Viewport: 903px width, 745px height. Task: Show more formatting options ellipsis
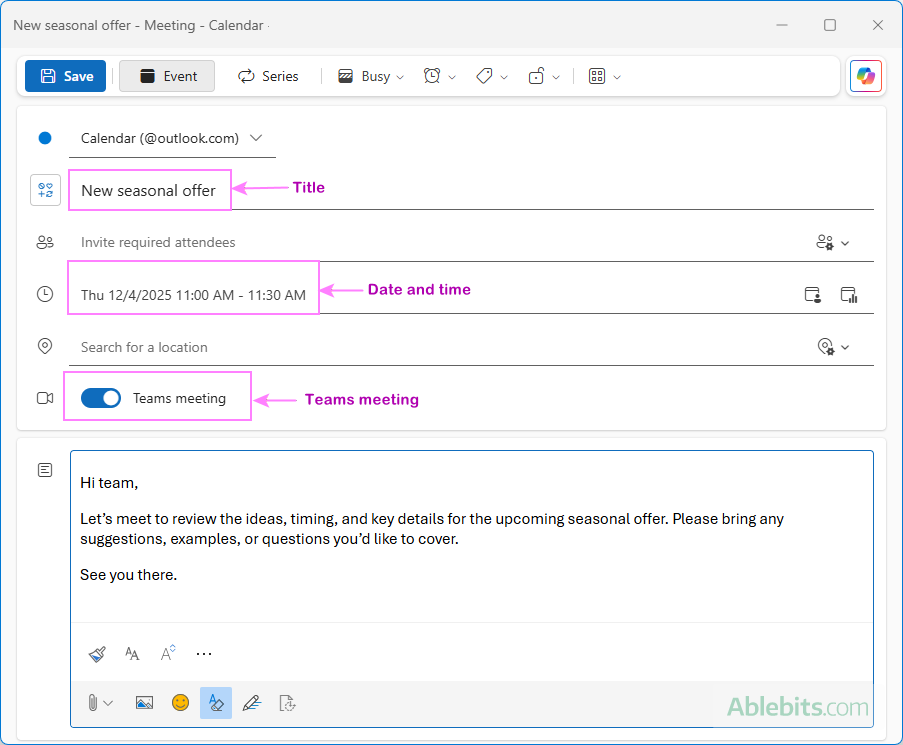(204, 654)
